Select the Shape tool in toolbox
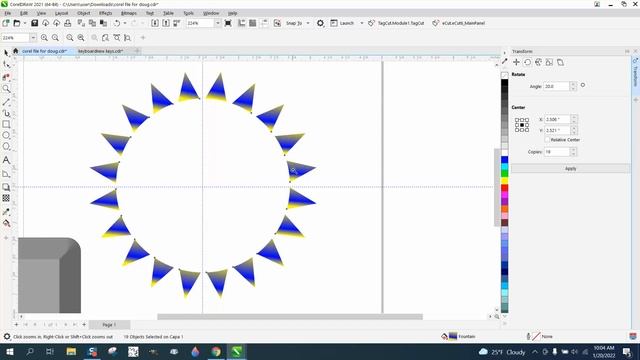The height and width of the screenshot is (360, 640). 6,64
